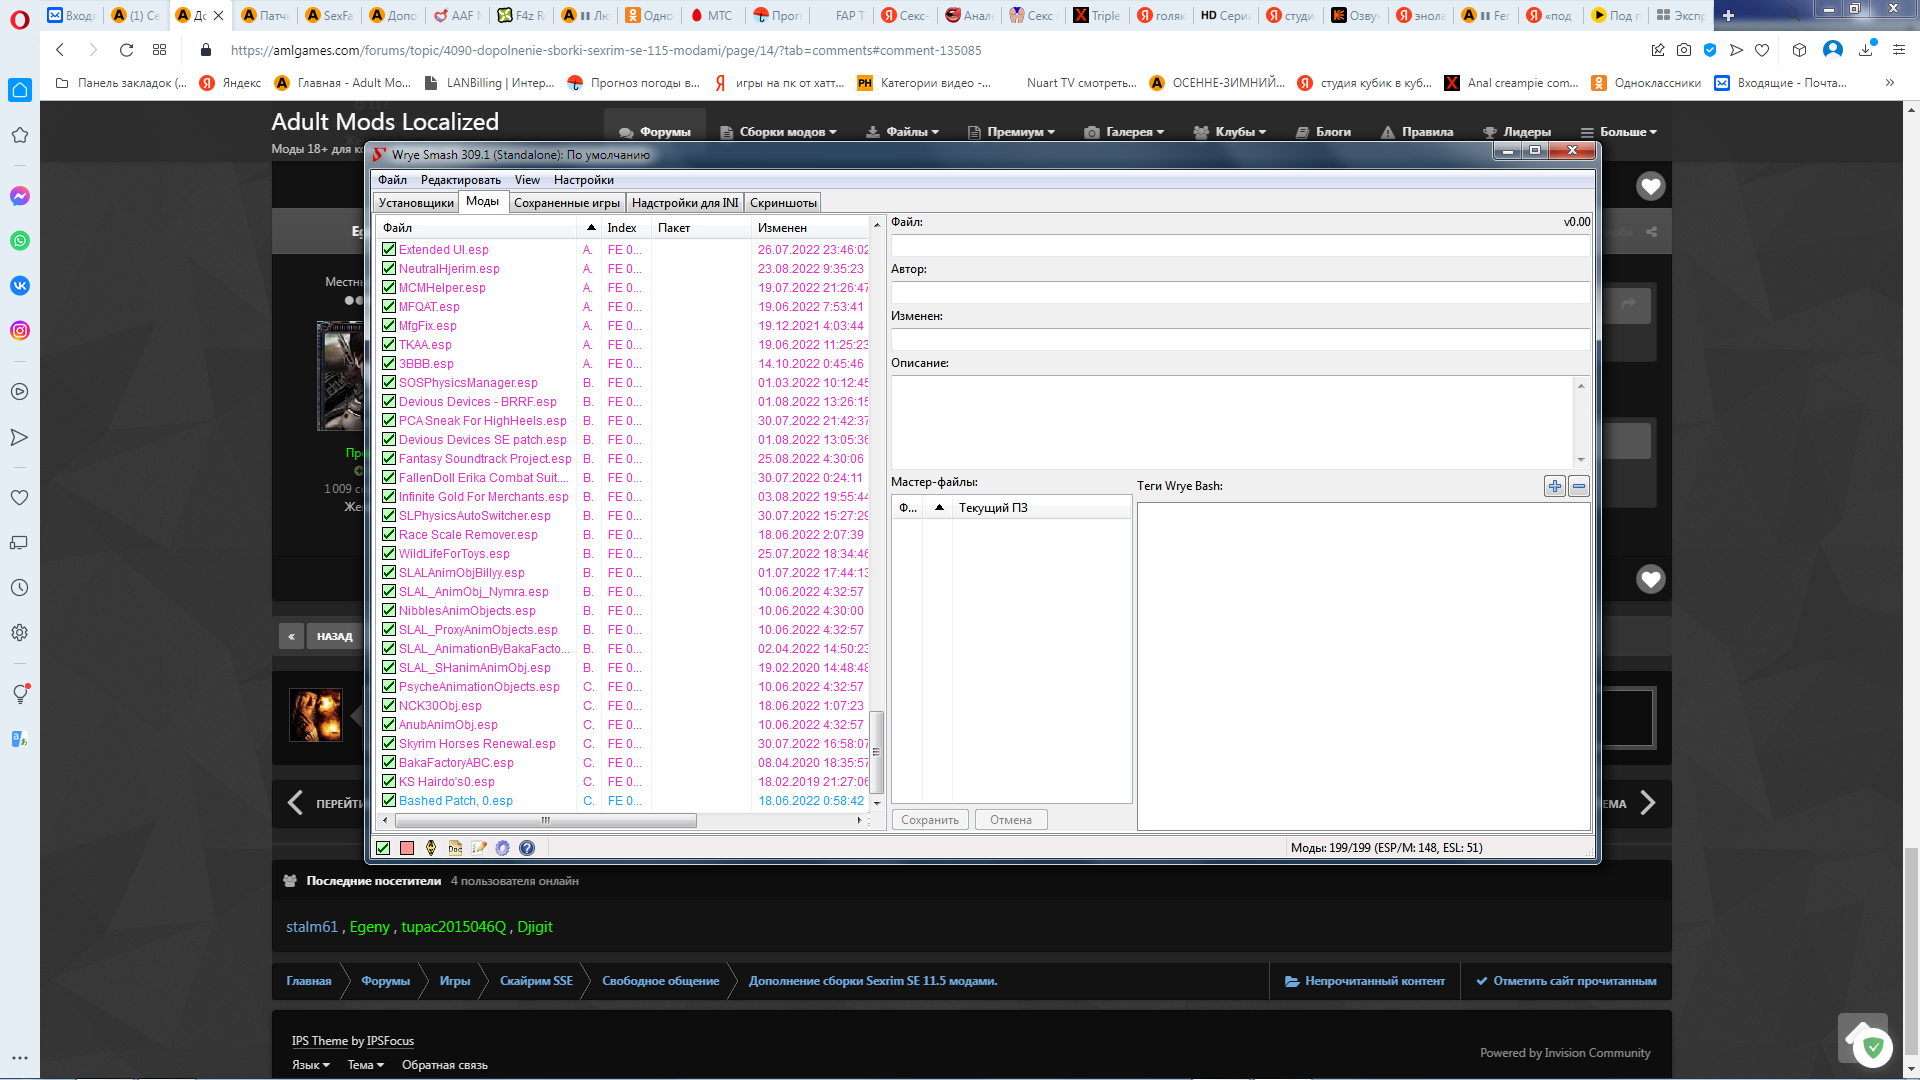Open the Редактировать menu
1920x1080 pixels.
click(460, 180)
